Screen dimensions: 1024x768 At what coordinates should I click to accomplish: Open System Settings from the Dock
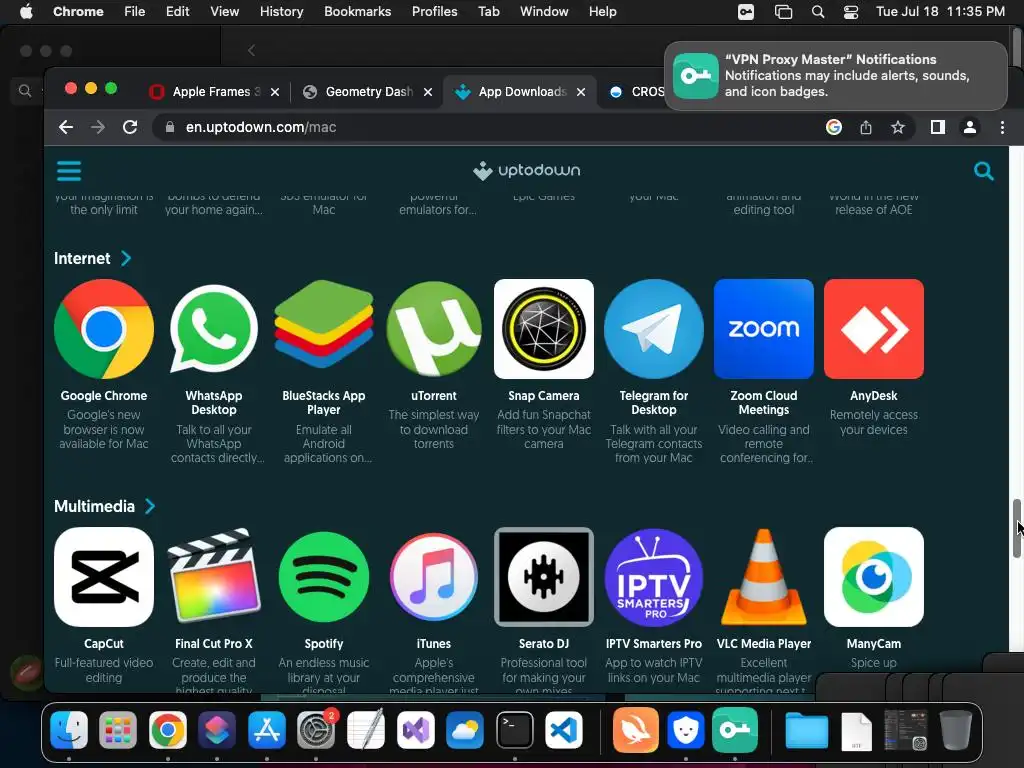316,729
